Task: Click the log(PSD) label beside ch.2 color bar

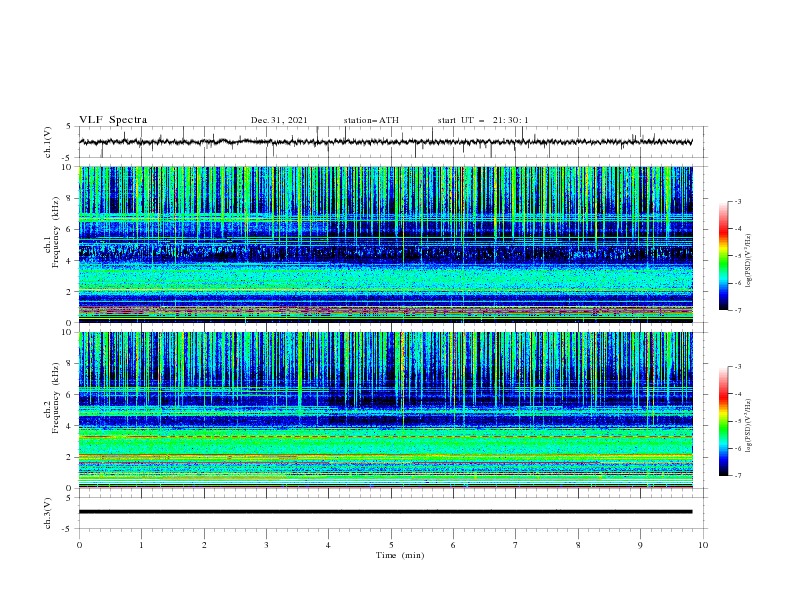Action: [748, 426]
